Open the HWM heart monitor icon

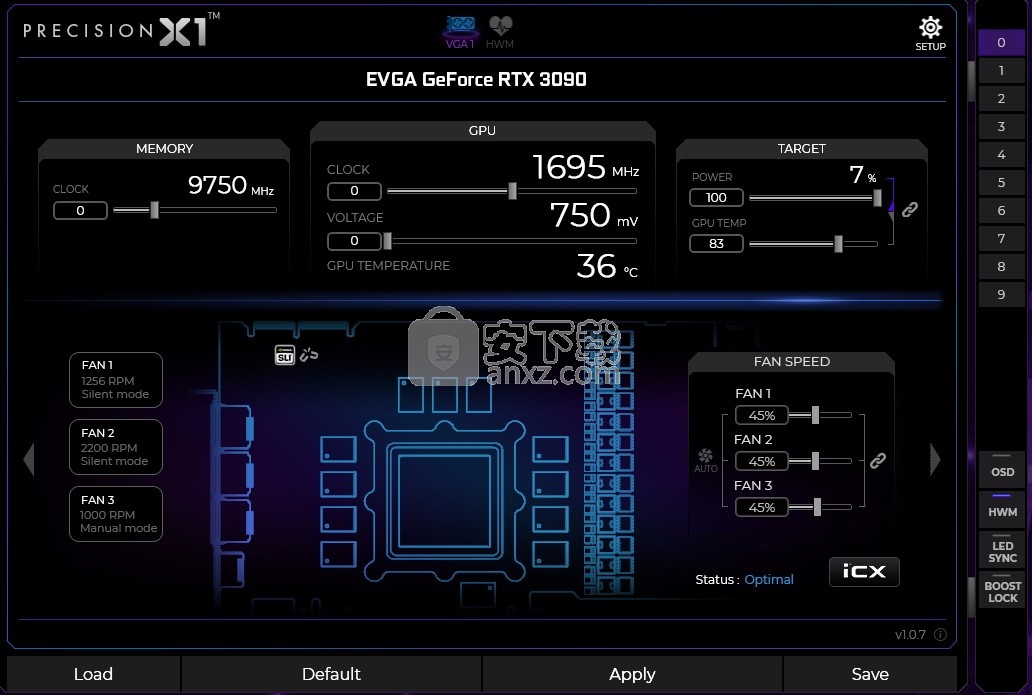[x=500, y=32]
